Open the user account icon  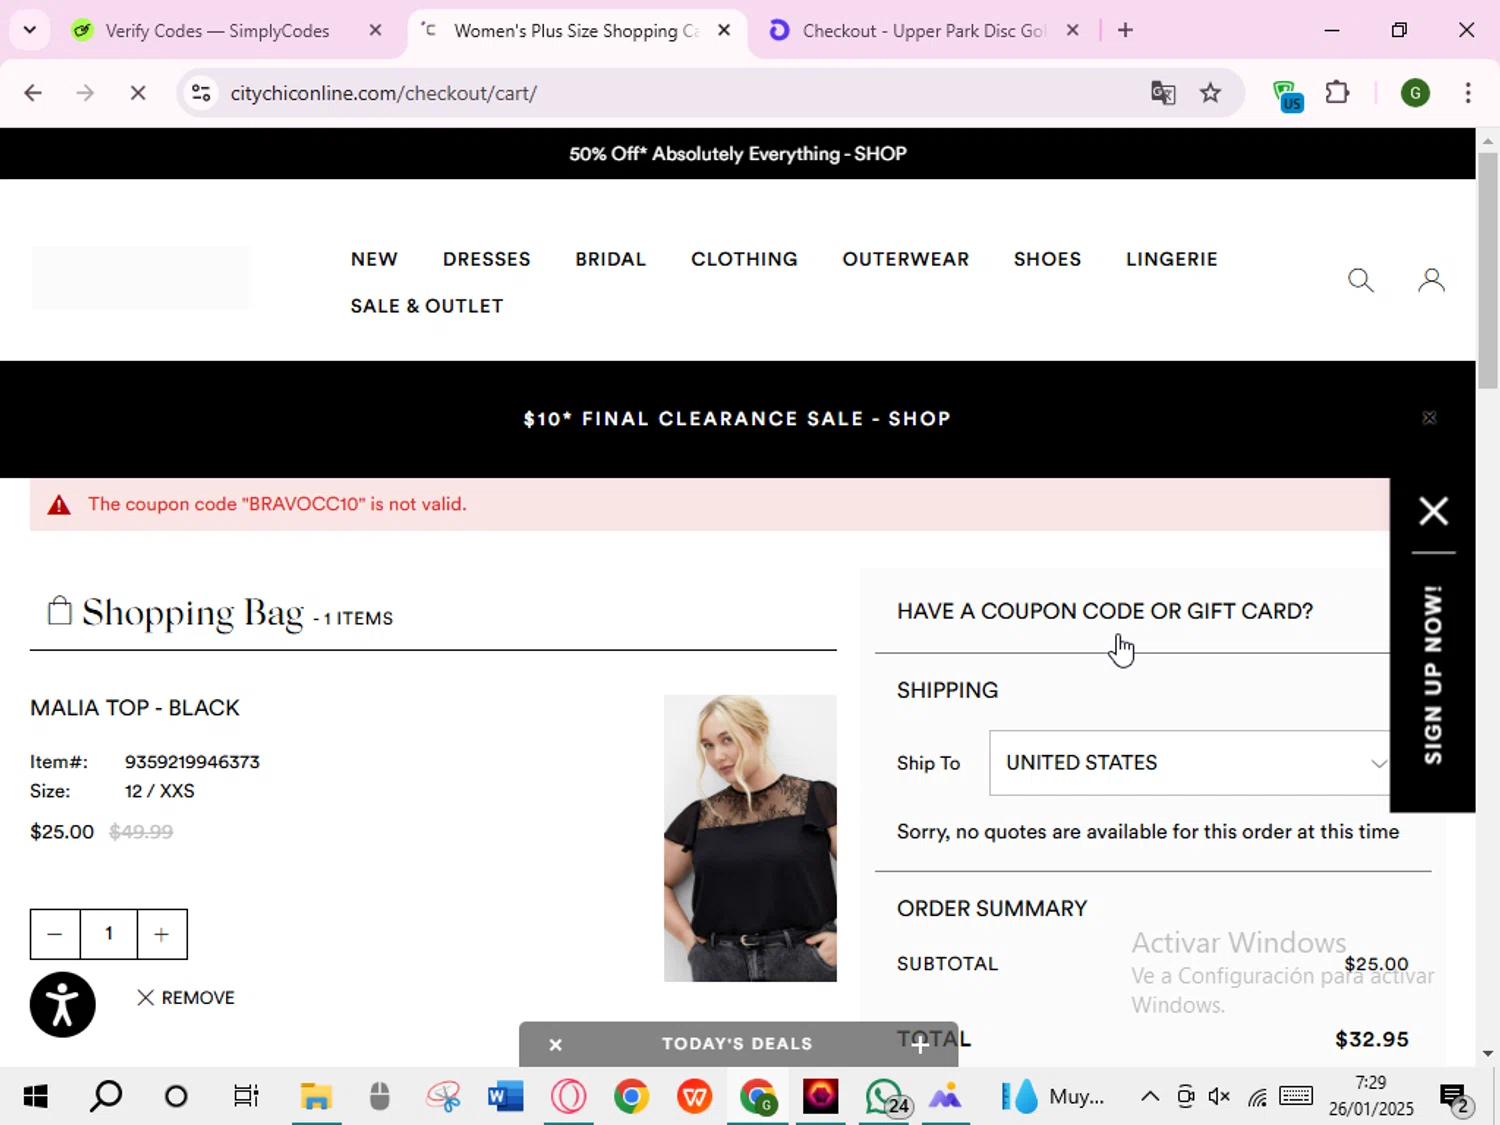pyautogui.click(x=1431, y=281)
